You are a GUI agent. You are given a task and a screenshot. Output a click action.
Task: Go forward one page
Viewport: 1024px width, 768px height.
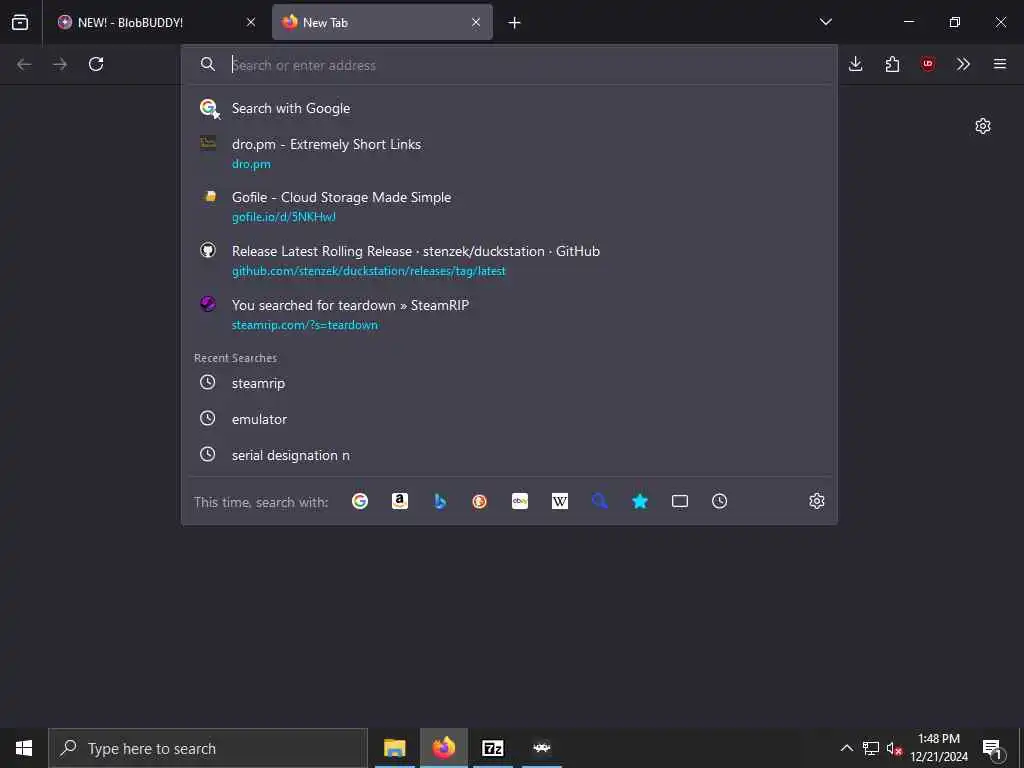tap(60, 64)
